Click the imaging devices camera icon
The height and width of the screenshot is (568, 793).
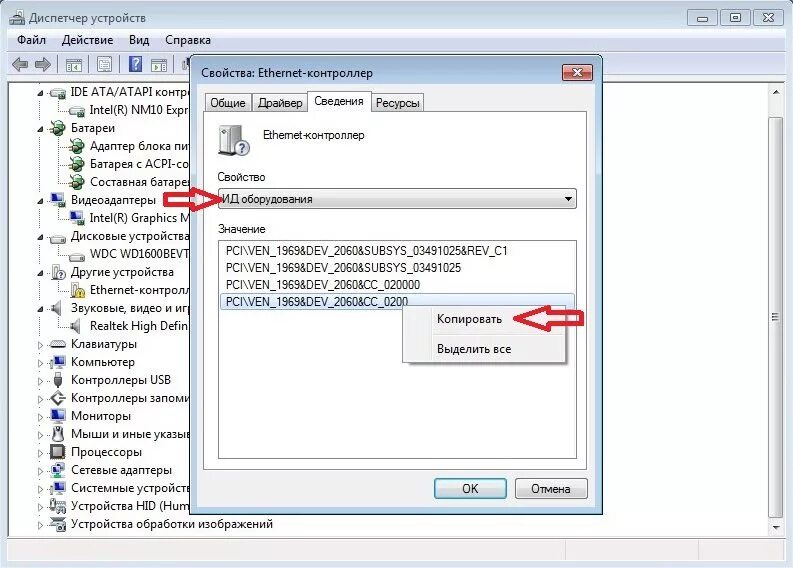coord(58,525)
